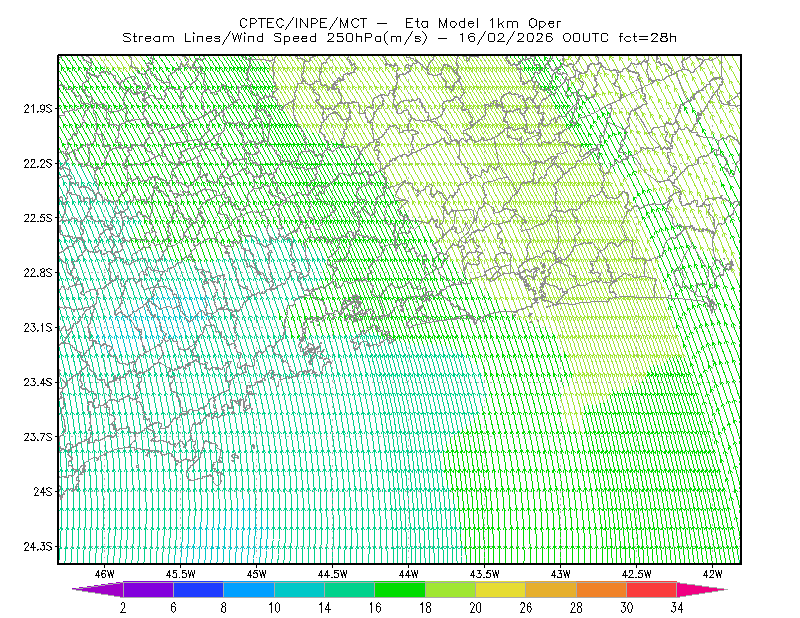
Task: Click the title text 'CPTEC/INPE/MCT — Eta Model 1km Oper'
Action: (401, 23)
